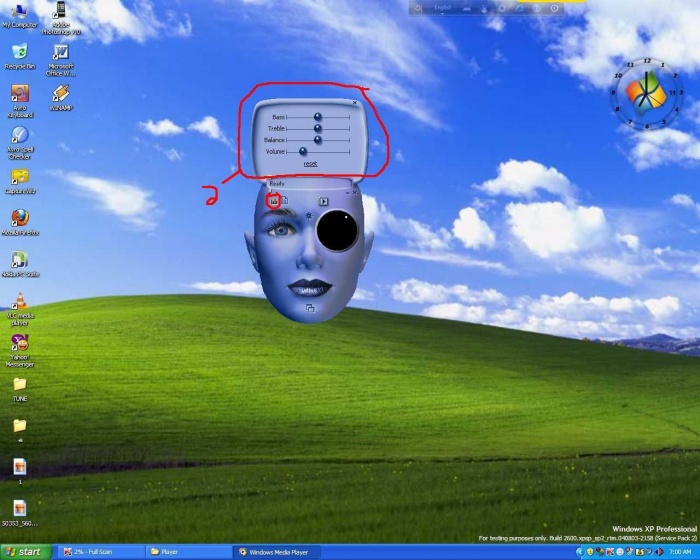Open Mozilla Firefox desktop shortcut
The image size is (700, 560).
point(20,222)
